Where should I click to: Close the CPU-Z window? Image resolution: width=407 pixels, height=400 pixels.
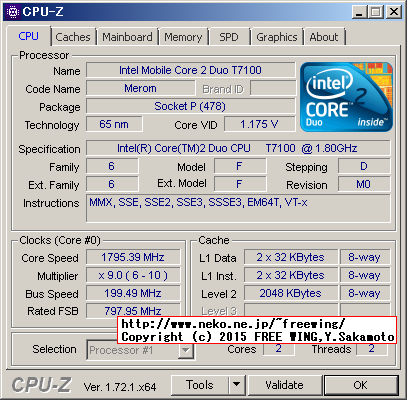[394, 12]
